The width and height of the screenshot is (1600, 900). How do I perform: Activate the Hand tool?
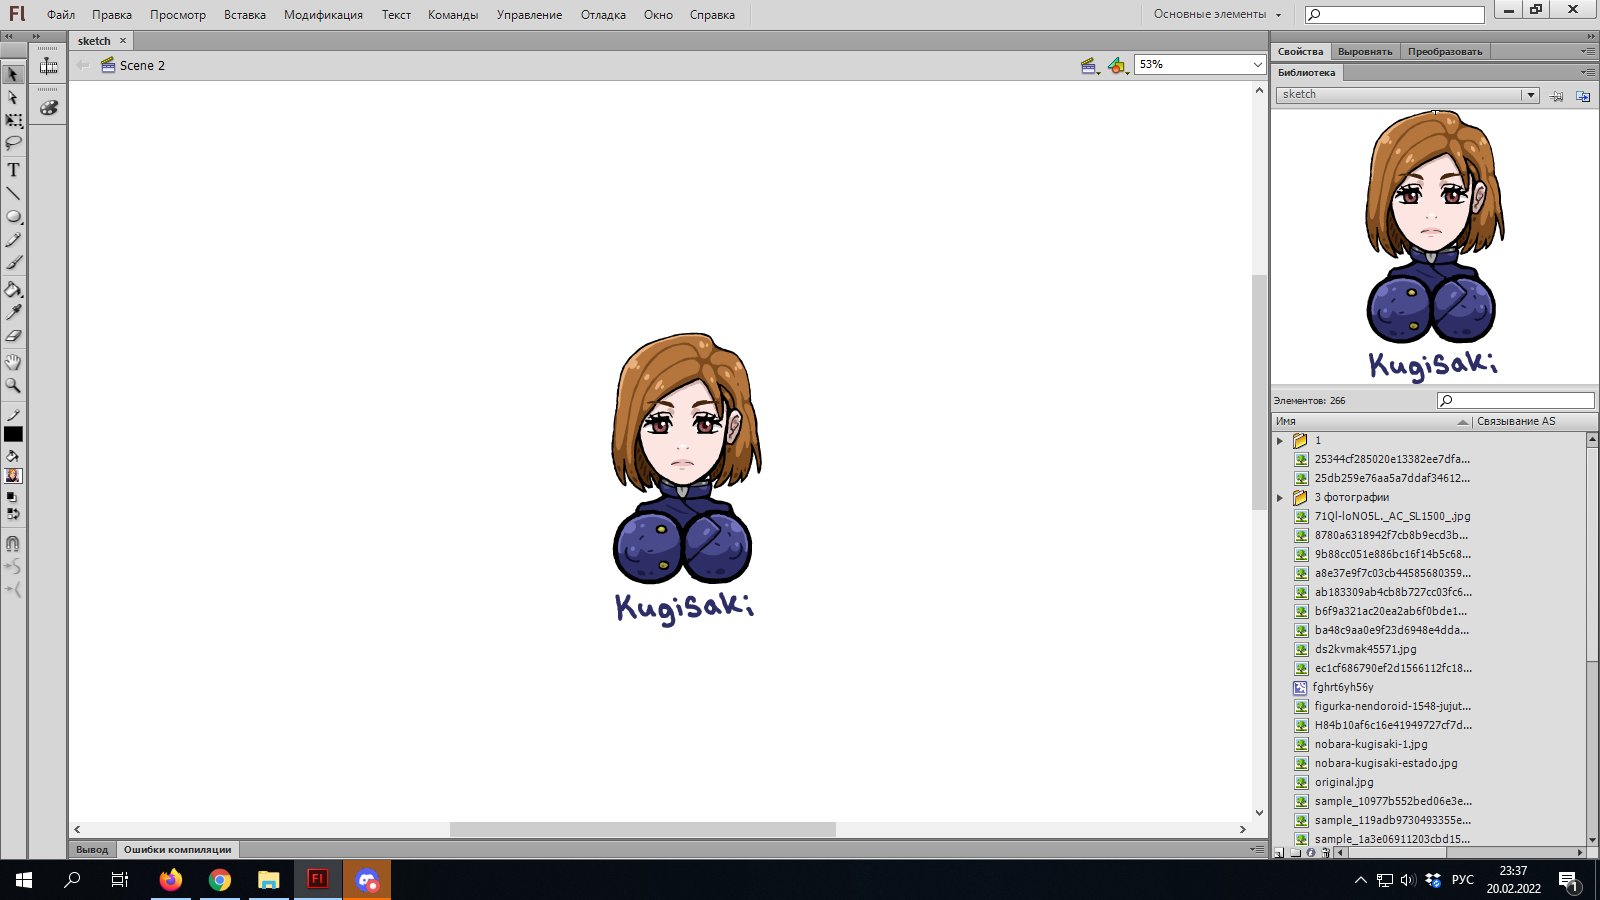tap(13, 362)
